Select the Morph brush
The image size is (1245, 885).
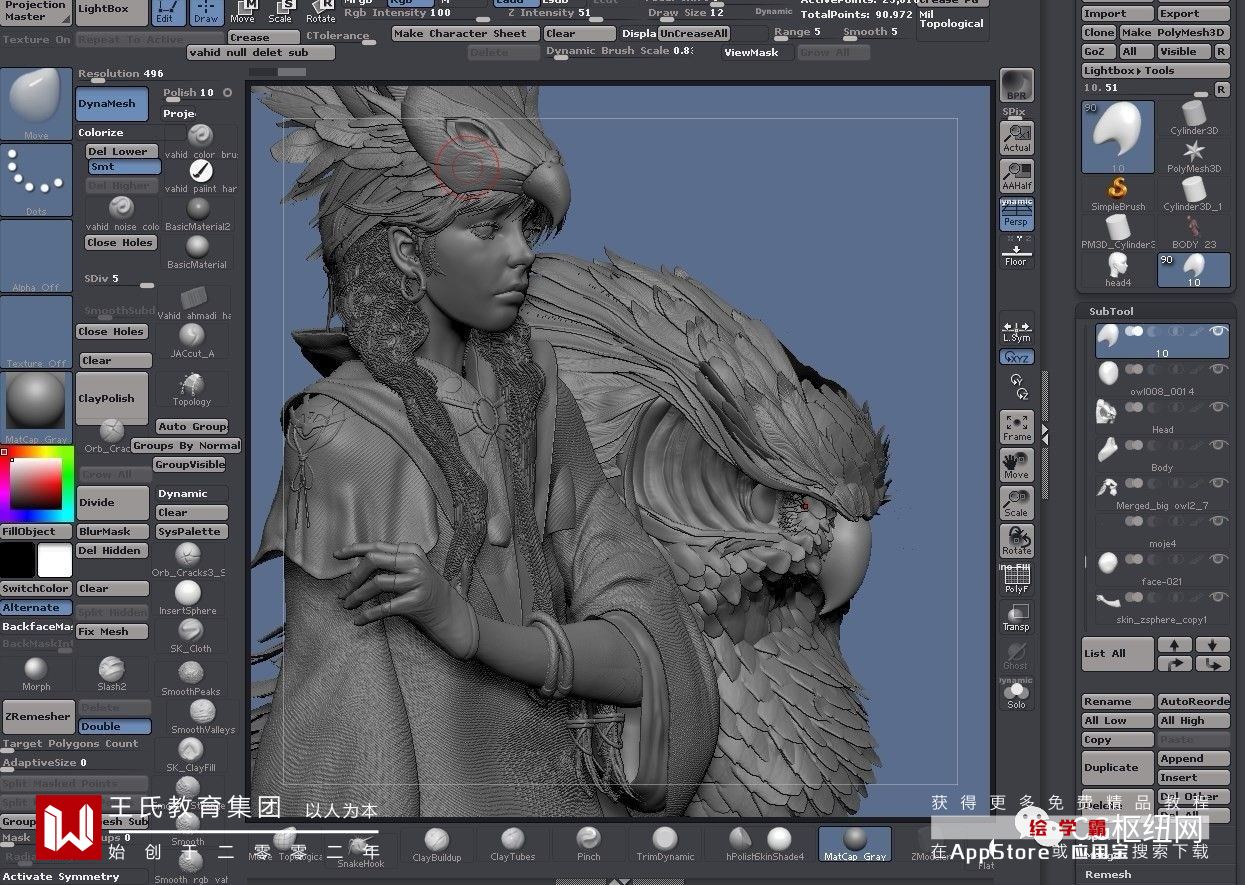36,673
